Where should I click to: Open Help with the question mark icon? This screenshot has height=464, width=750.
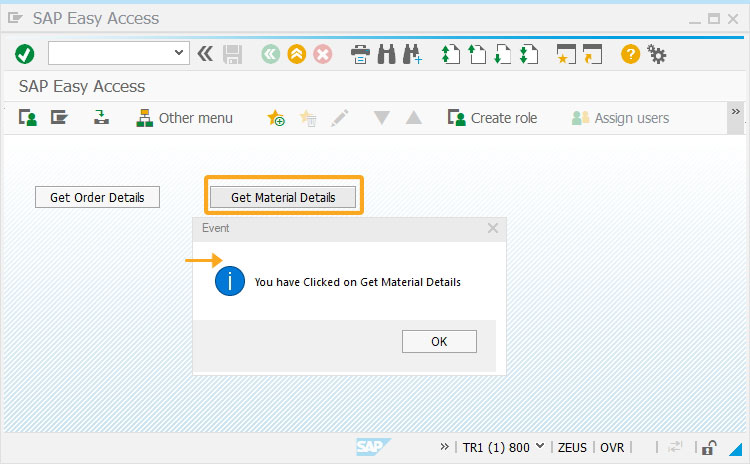pos(630,54)
